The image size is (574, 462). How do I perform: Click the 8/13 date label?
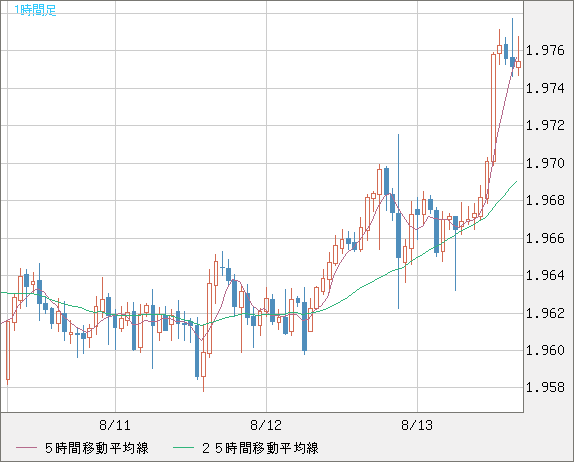pyautogui.click(x=417, y=425)
